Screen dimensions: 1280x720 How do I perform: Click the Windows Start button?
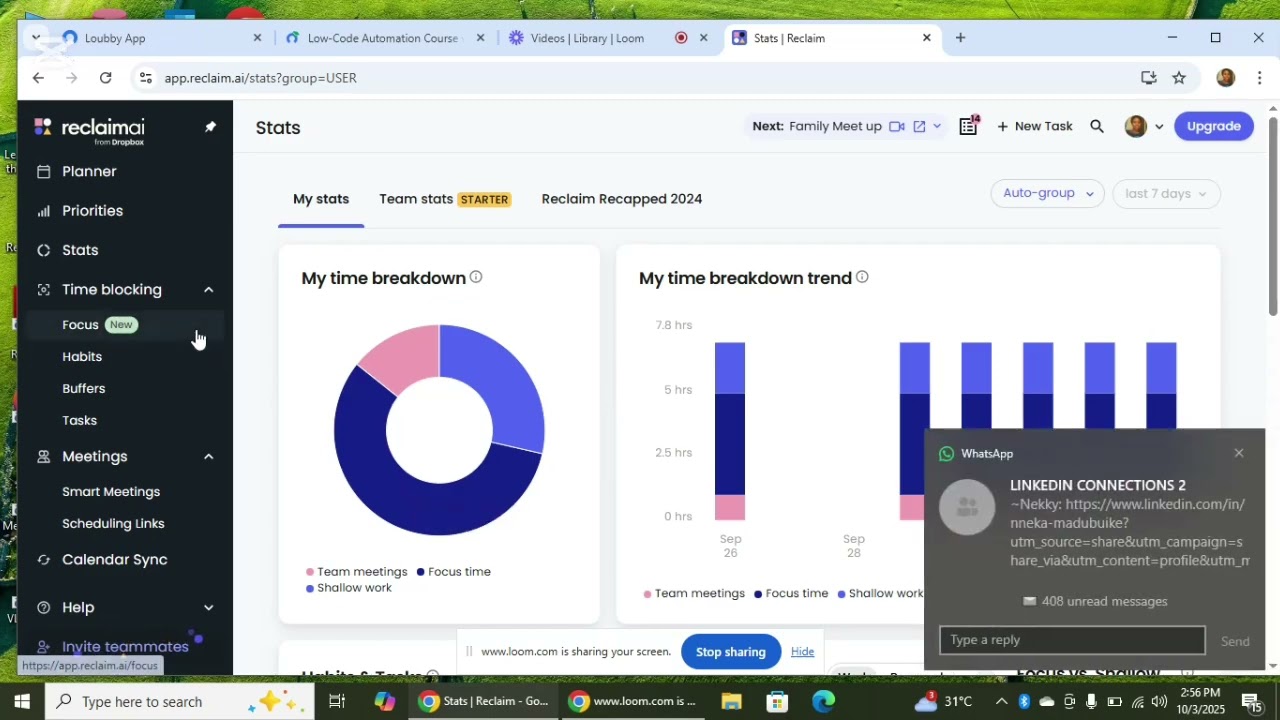pyautogui.click(x=22, y=702)
